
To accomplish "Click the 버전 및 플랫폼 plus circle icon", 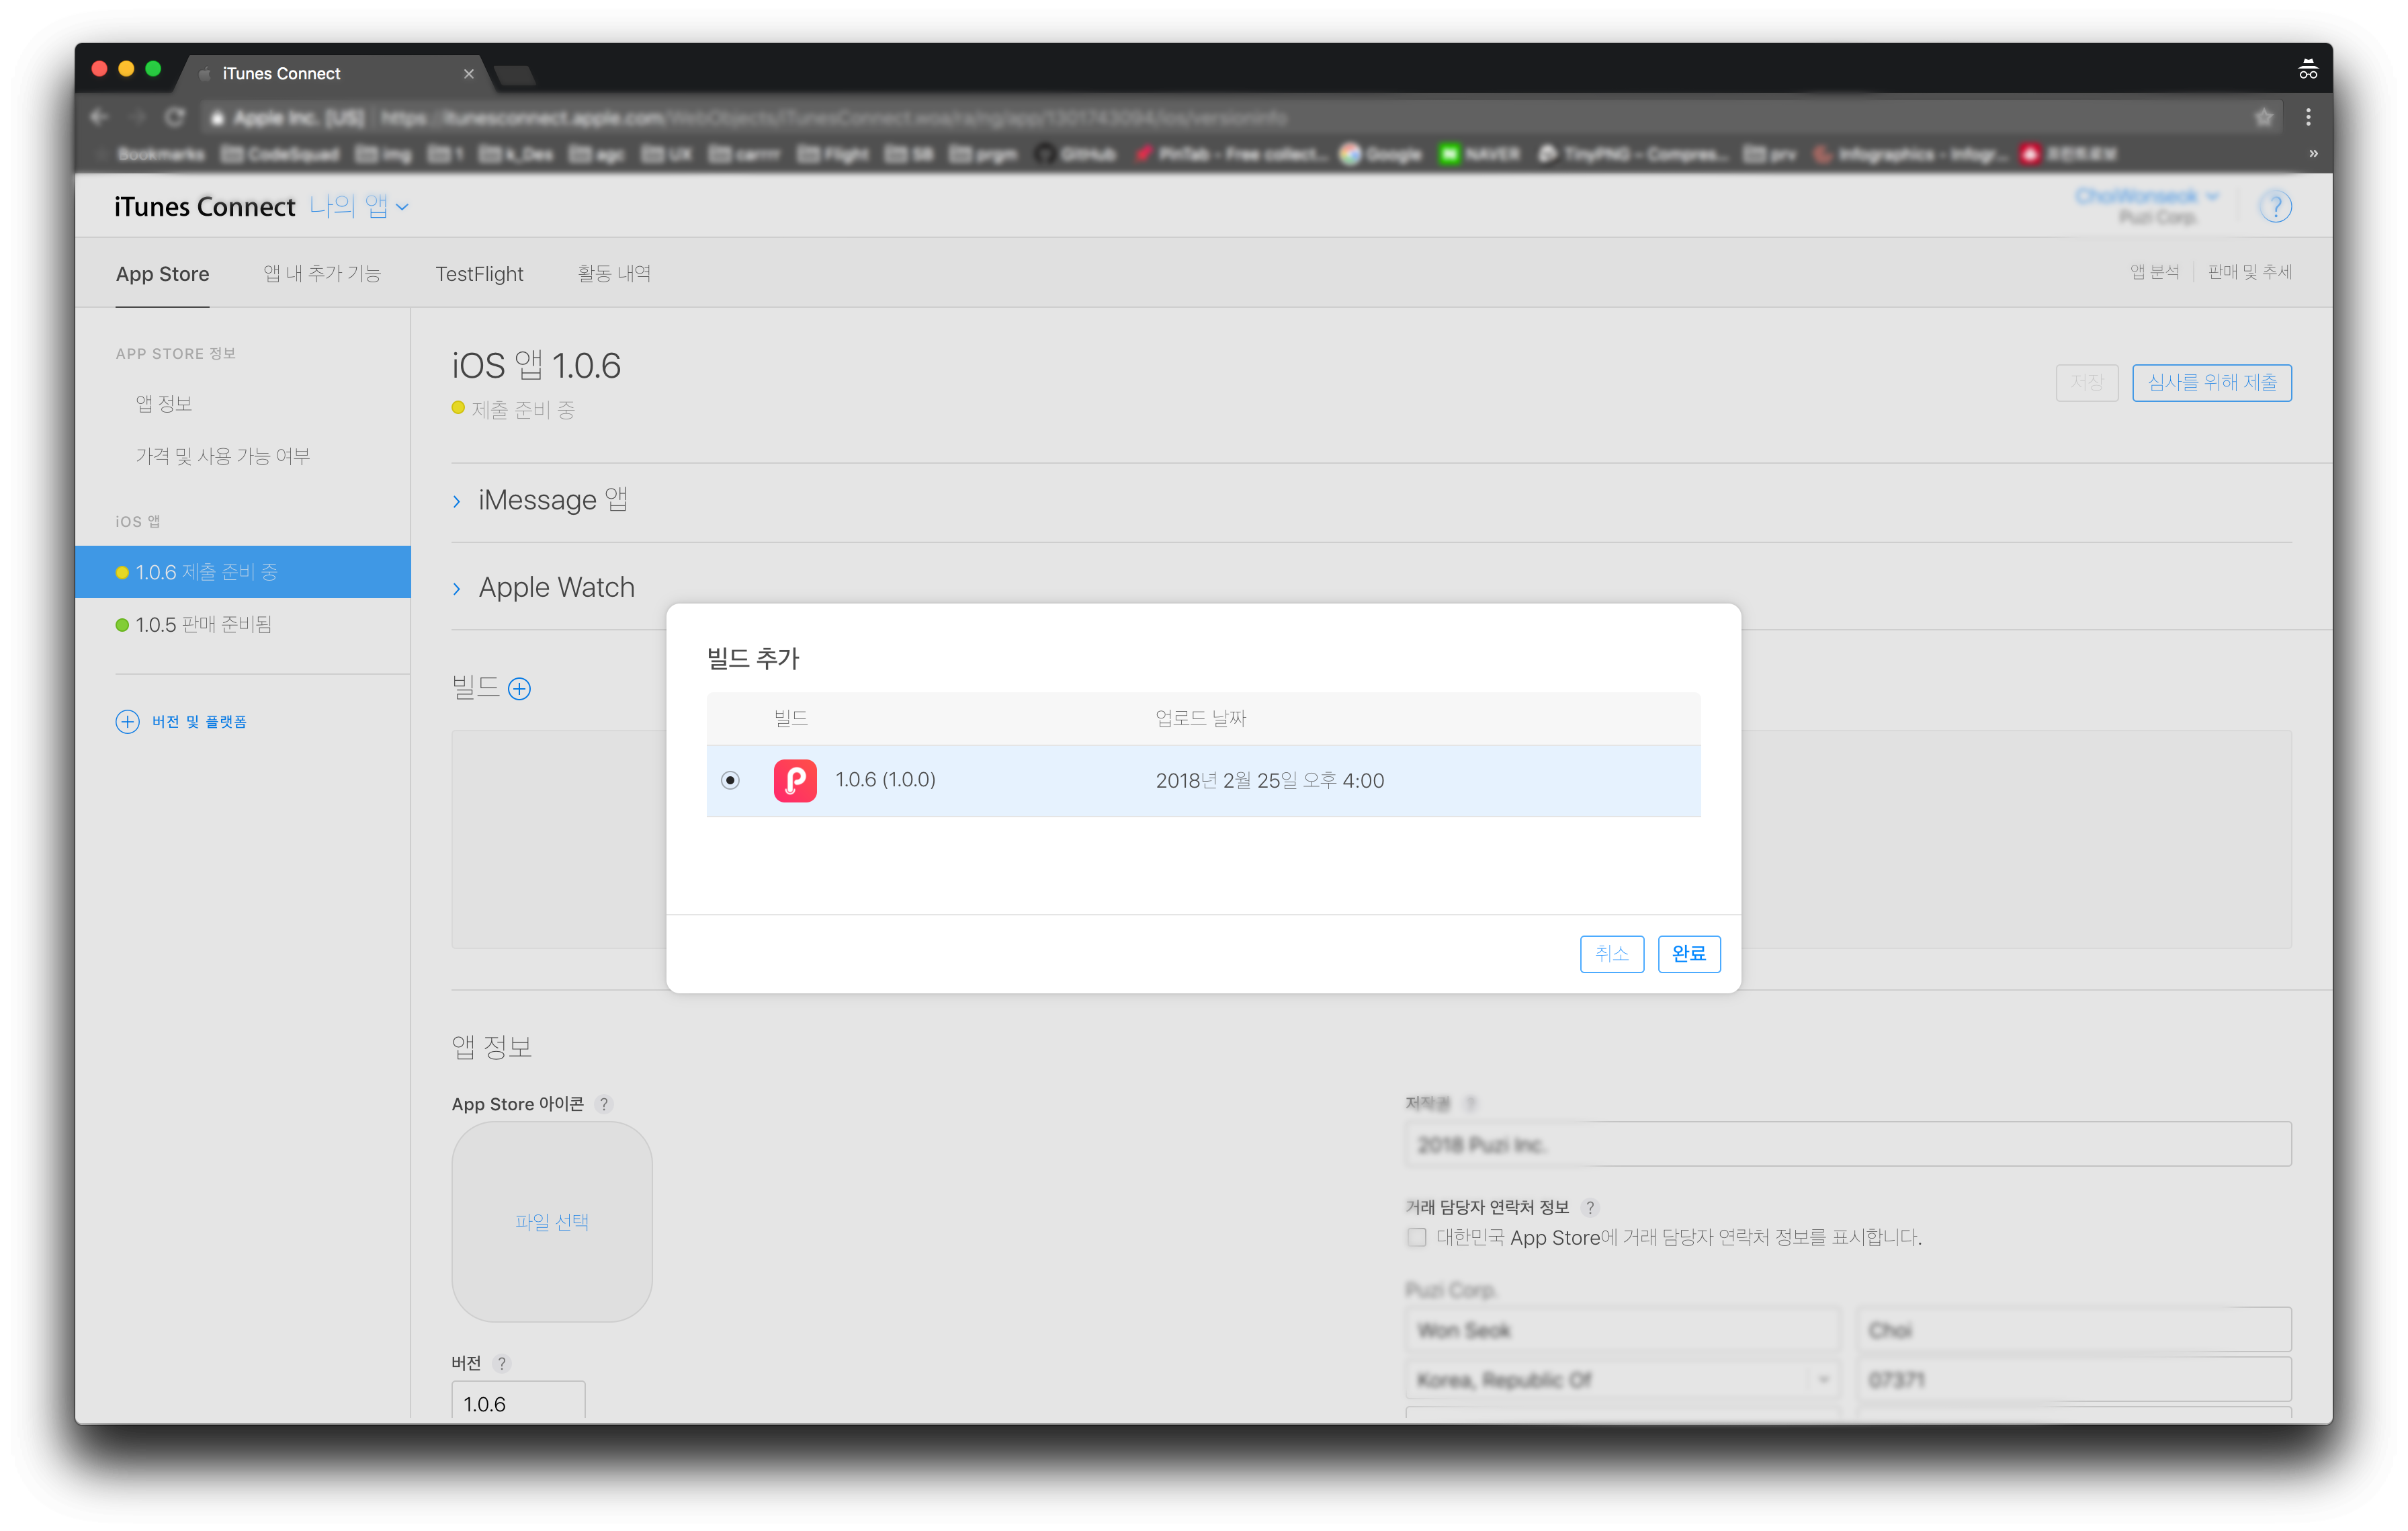I will [x=127, y=722].
